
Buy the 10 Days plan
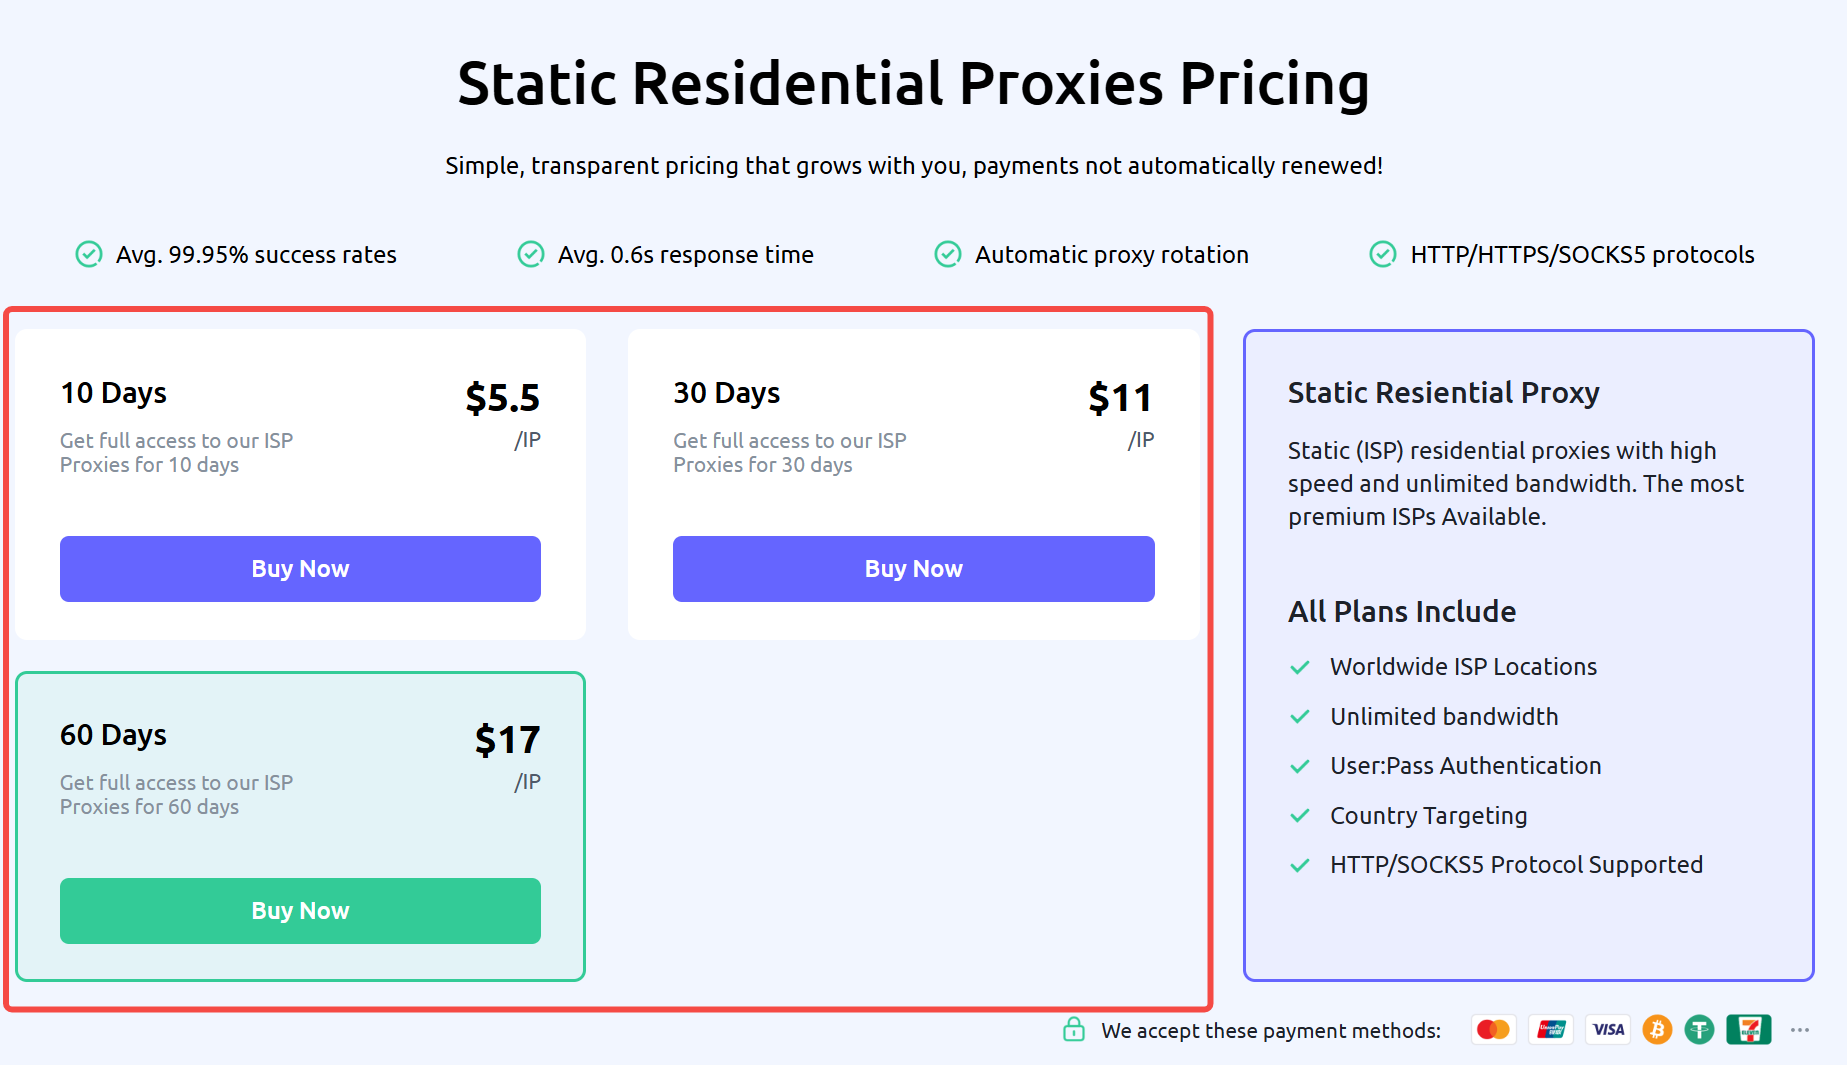[x=300, y=569]
